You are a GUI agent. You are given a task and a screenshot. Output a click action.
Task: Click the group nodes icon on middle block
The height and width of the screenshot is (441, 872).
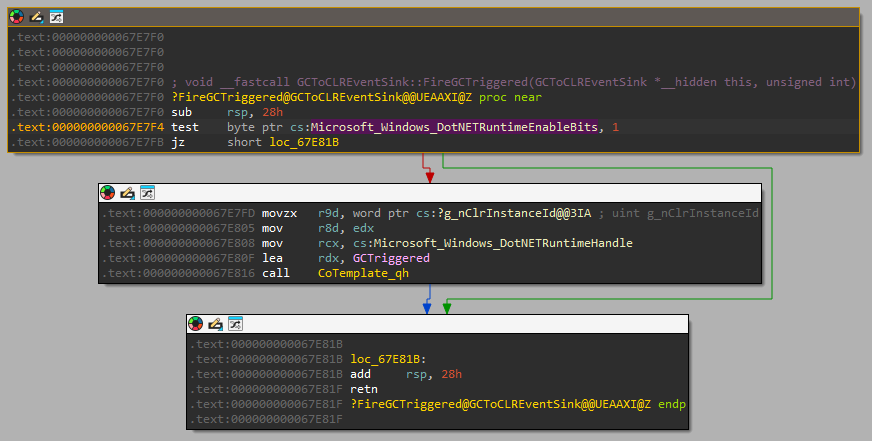point(146,193)
